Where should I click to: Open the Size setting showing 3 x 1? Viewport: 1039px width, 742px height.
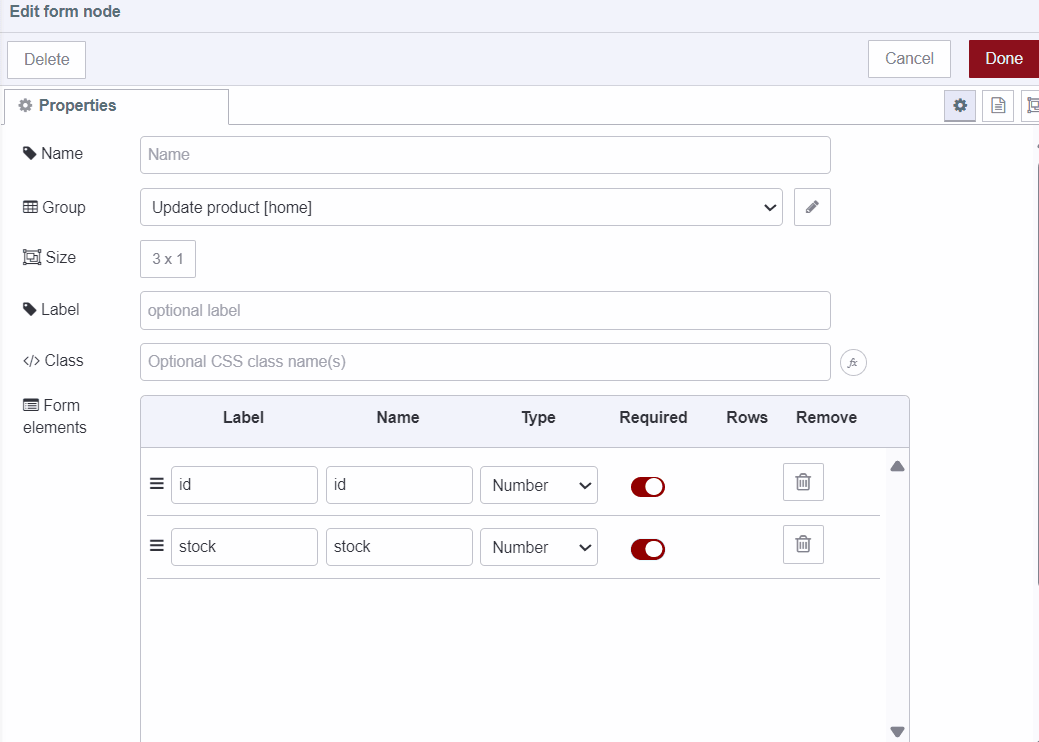click(167, 259)
